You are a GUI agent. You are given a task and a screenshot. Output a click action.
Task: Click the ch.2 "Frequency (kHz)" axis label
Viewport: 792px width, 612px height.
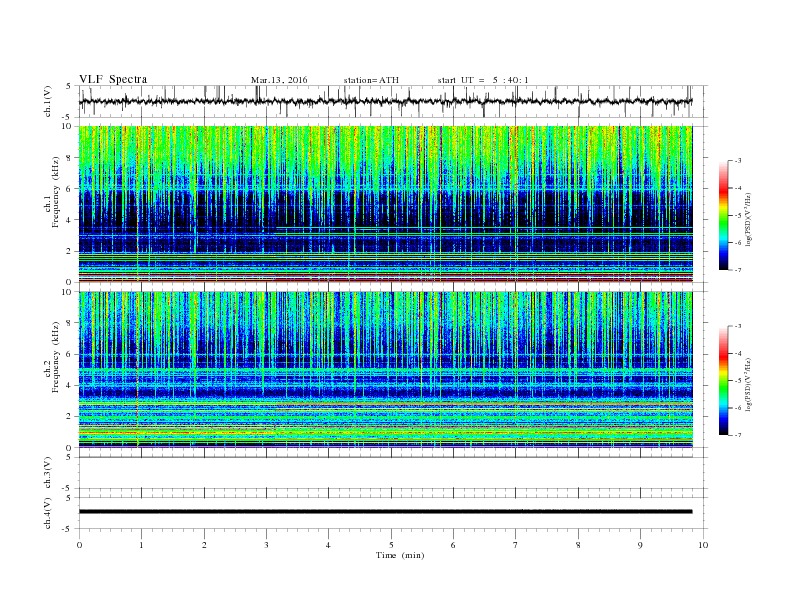click(x=56, y=356)
